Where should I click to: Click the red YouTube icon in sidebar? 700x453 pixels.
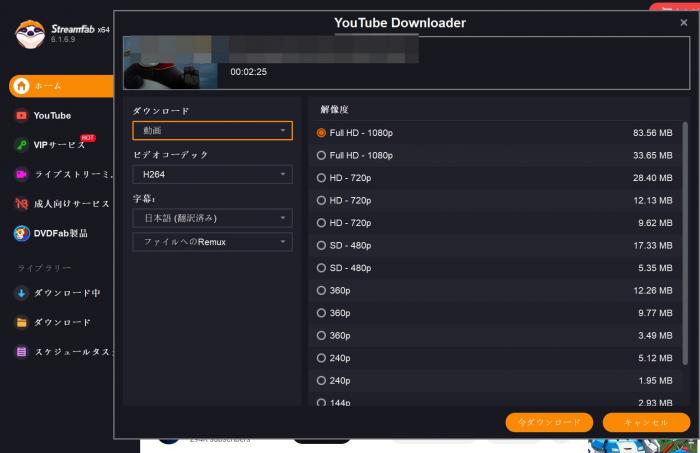point(21,116)
